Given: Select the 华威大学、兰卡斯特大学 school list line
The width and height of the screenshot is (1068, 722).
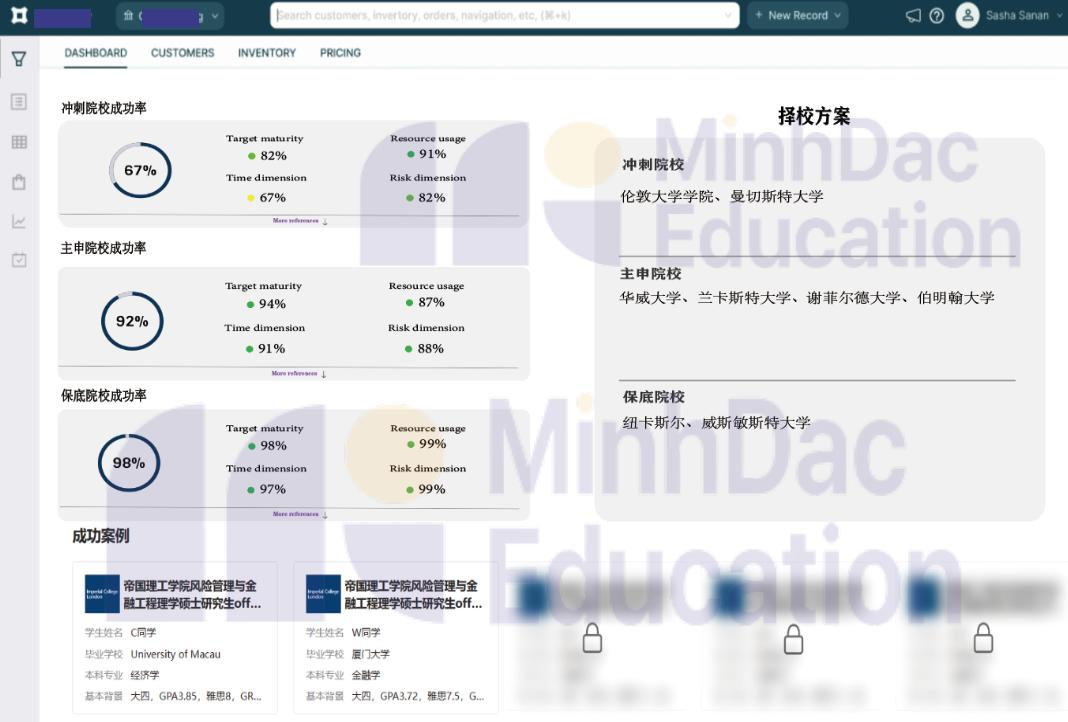Looking at the screenshot, I should 806,298.
